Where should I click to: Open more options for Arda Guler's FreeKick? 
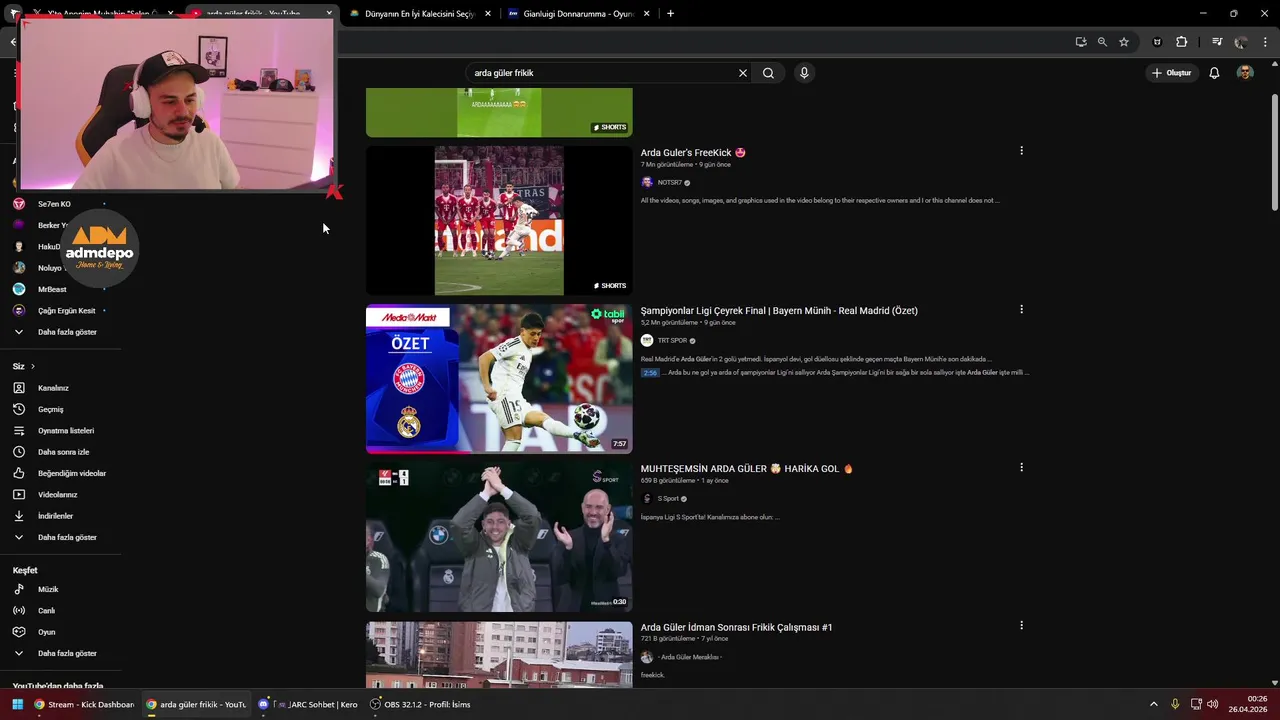(1021, 151)
